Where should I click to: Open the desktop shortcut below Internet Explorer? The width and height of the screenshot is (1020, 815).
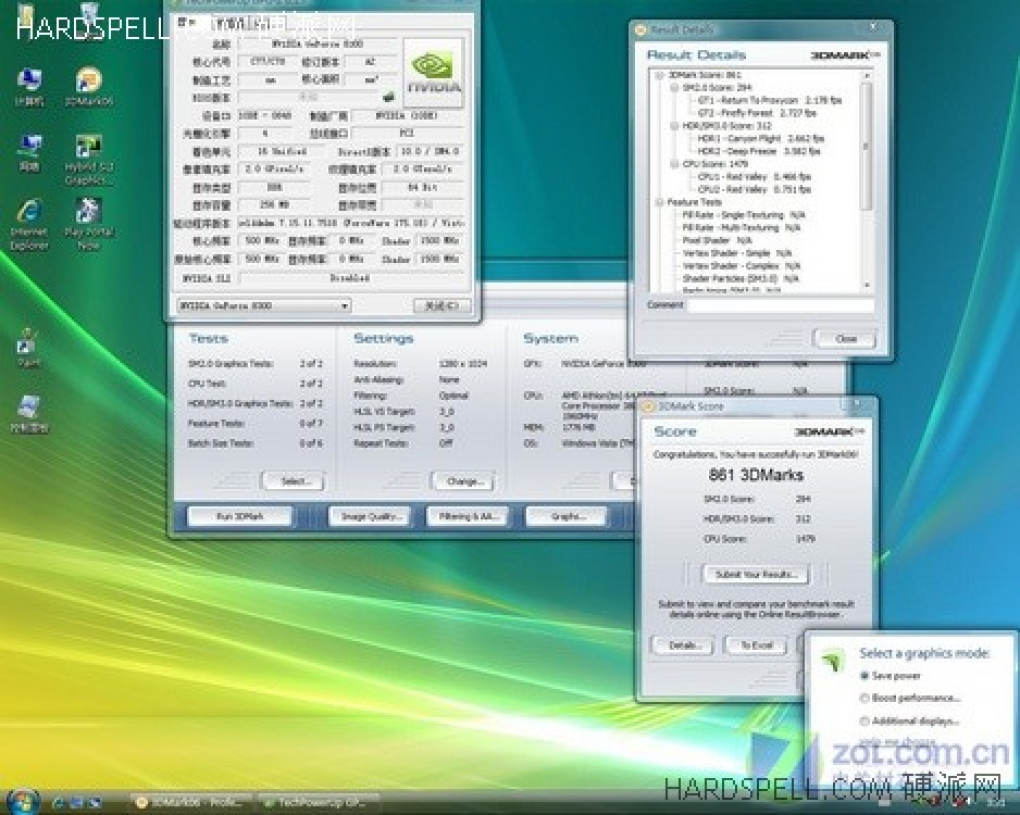[28, 348]
